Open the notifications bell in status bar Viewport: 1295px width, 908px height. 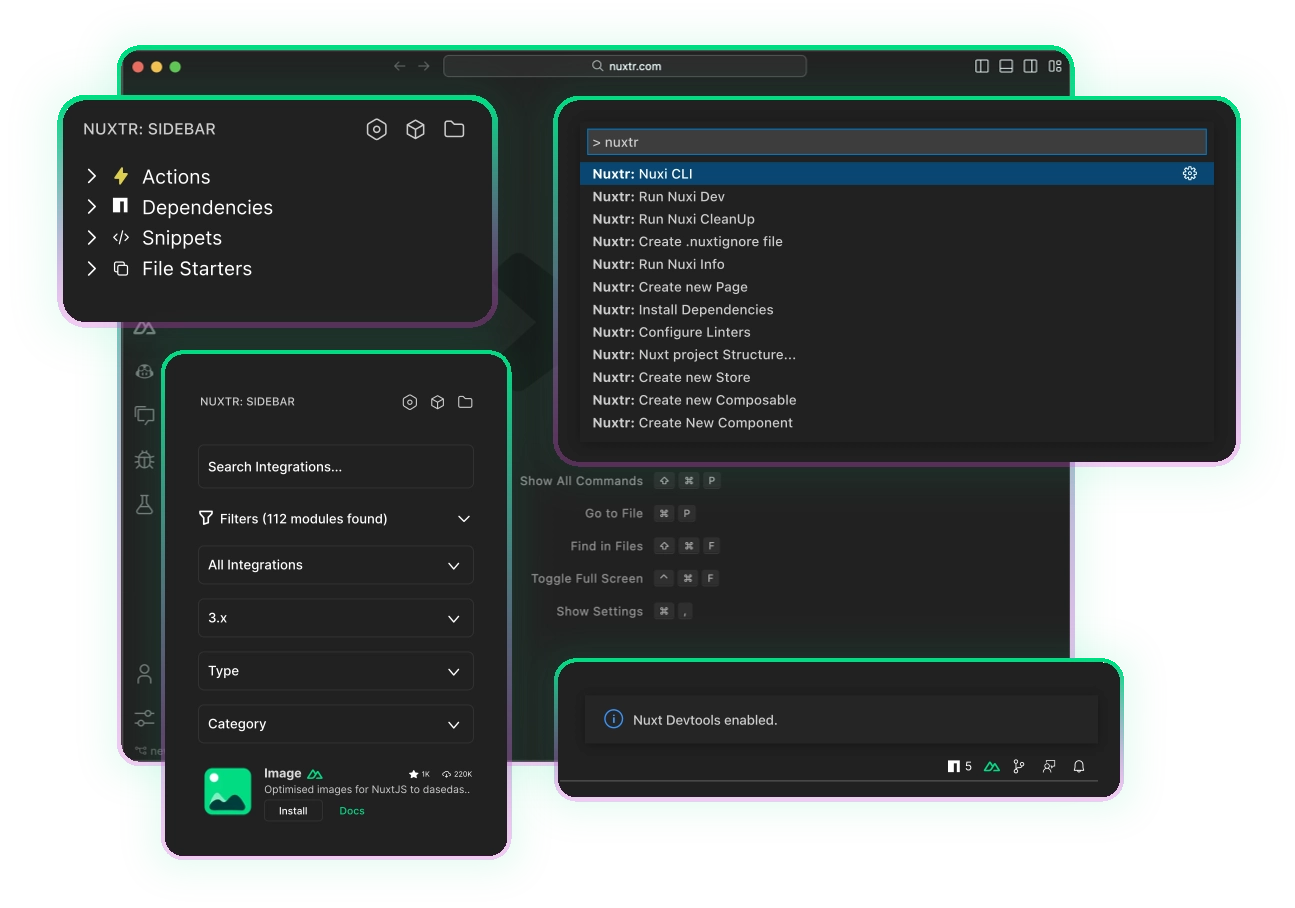click(x=1079, y=766)
